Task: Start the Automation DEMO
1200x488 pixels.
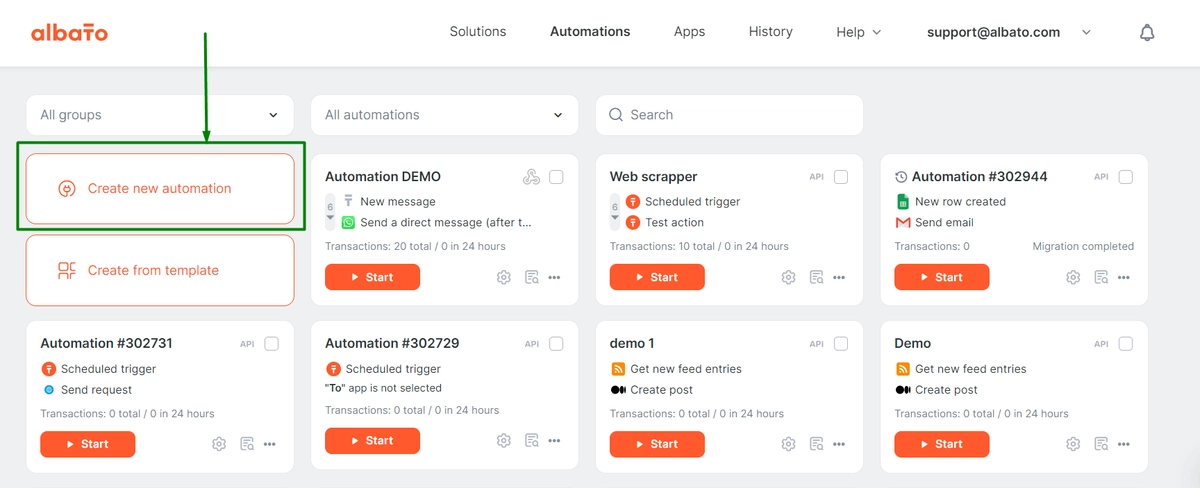Action: (373, 277)
